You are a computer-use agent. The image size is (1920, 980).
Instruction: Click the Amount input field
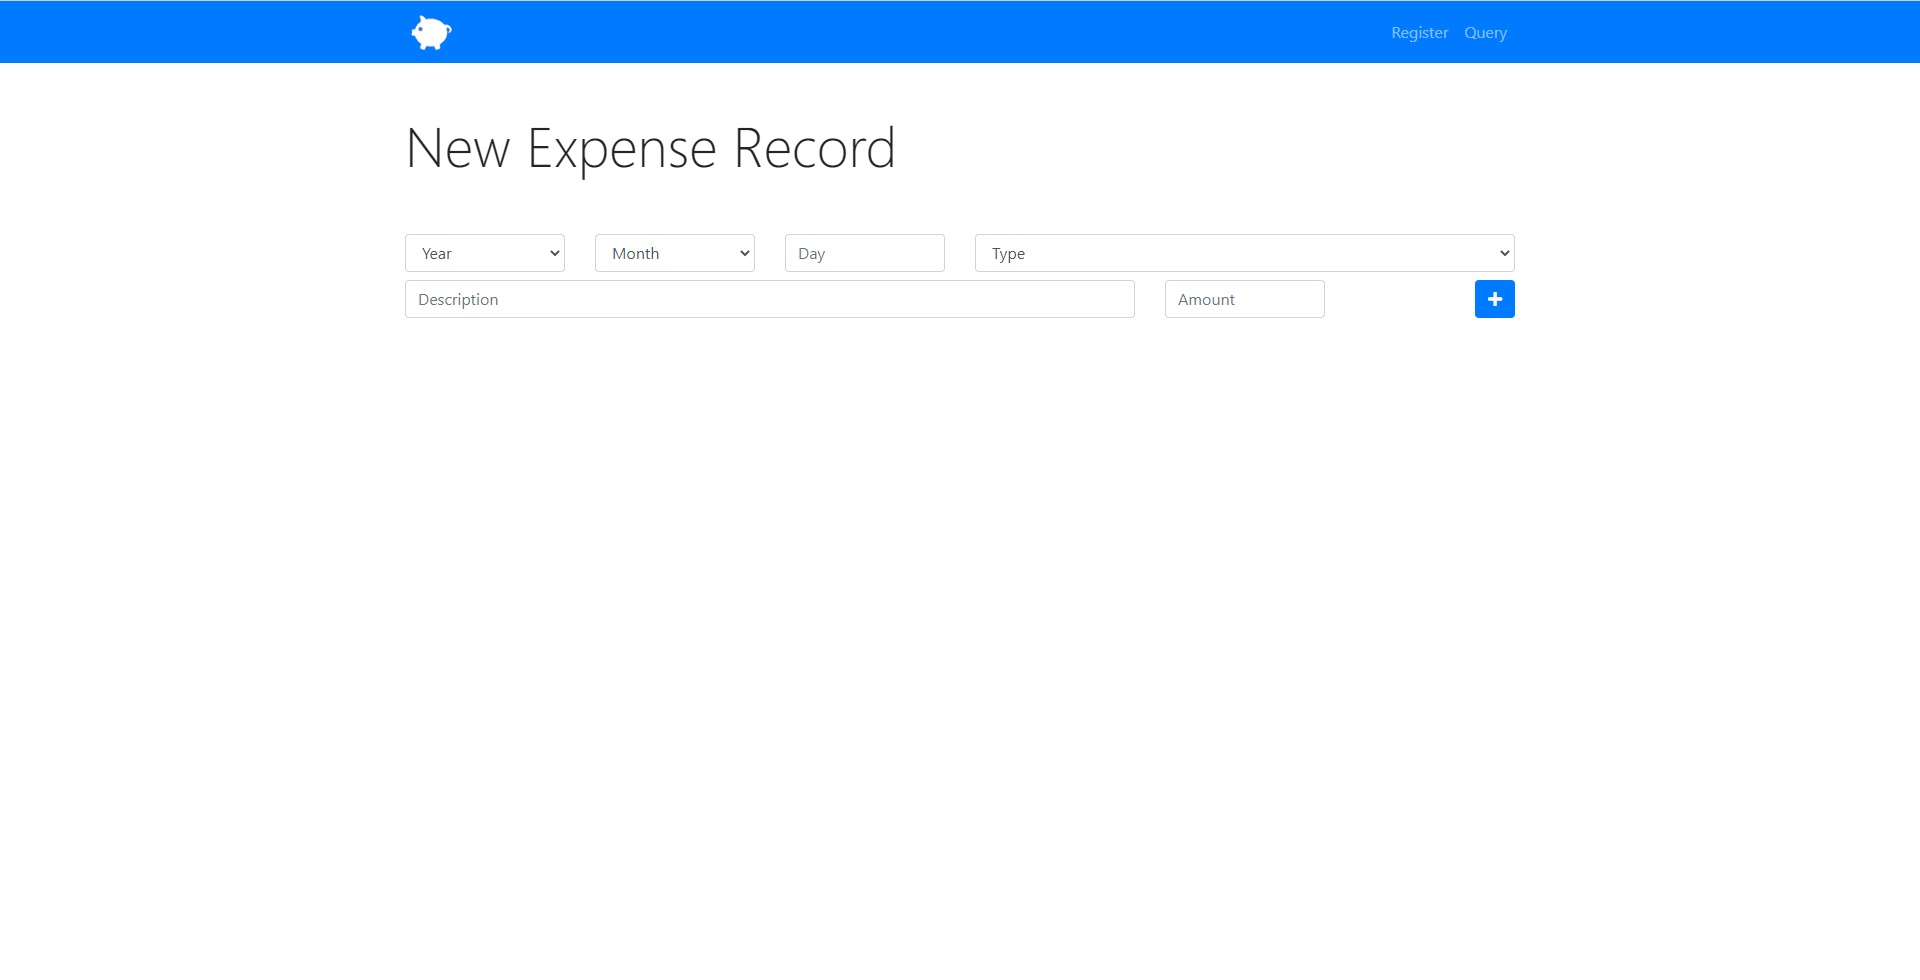click(1243, 298)
